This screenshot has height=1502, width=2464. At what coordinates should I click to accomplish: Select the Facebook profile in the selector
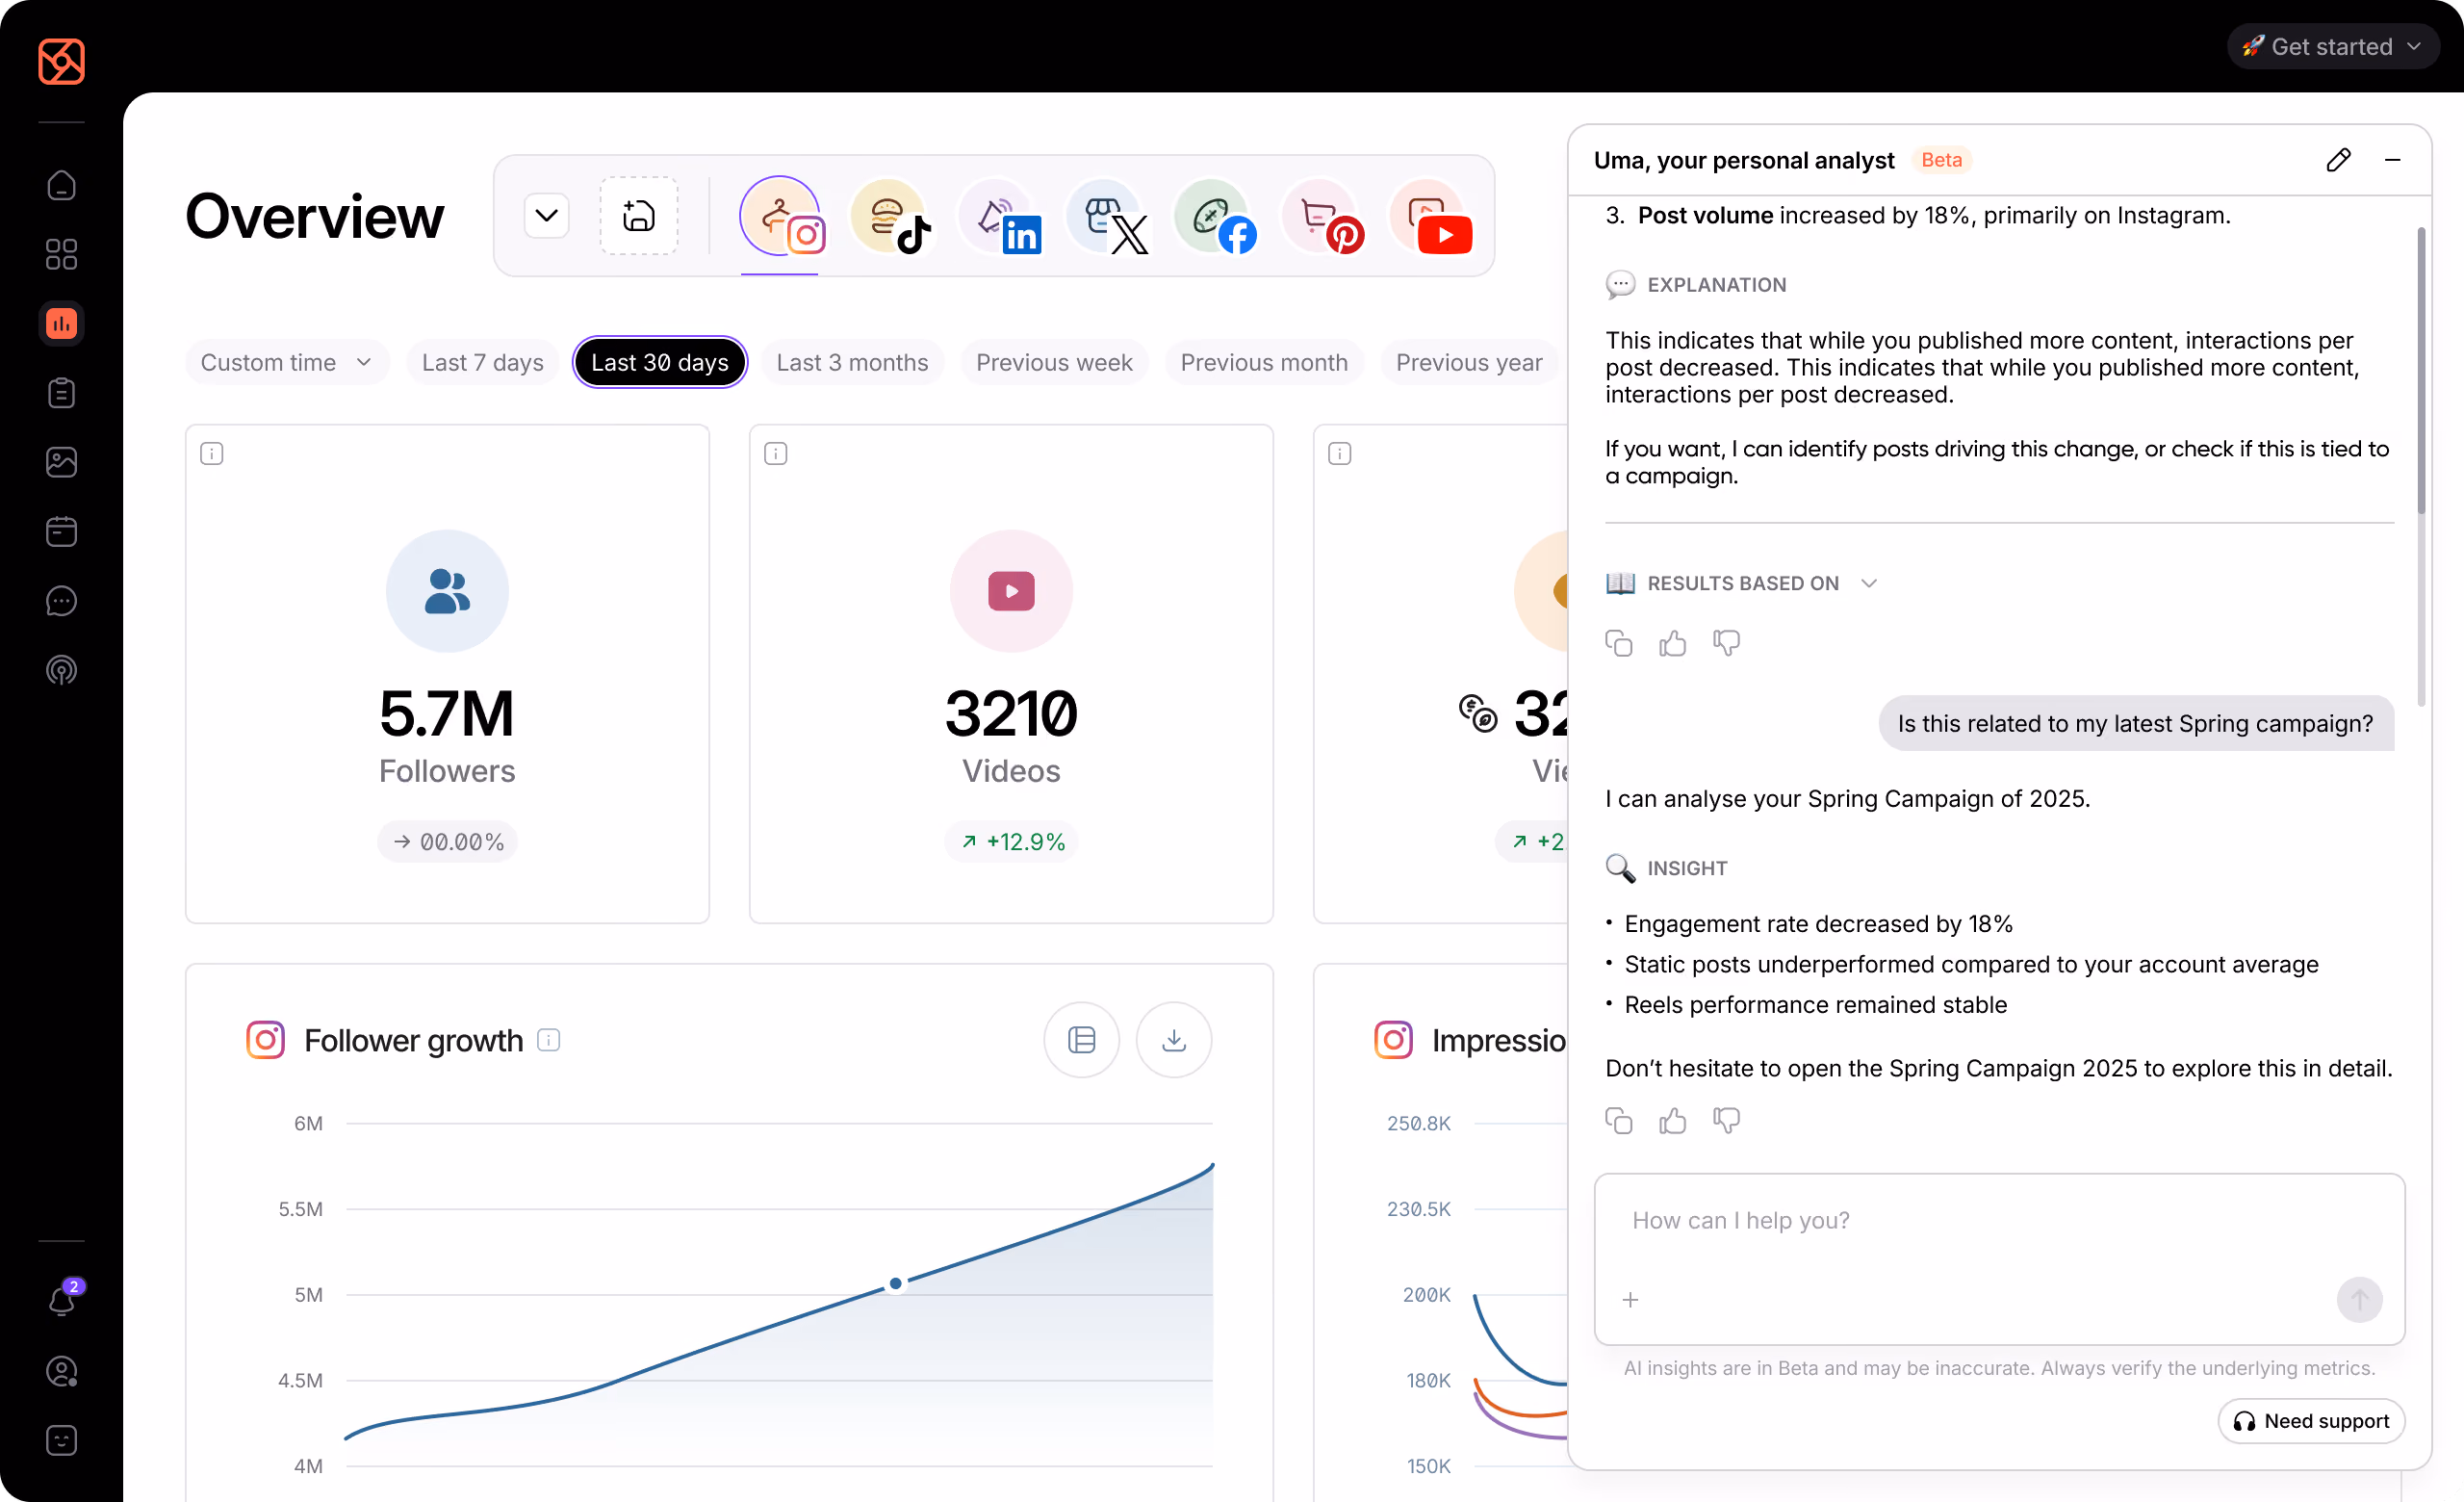pos(1214,216)
